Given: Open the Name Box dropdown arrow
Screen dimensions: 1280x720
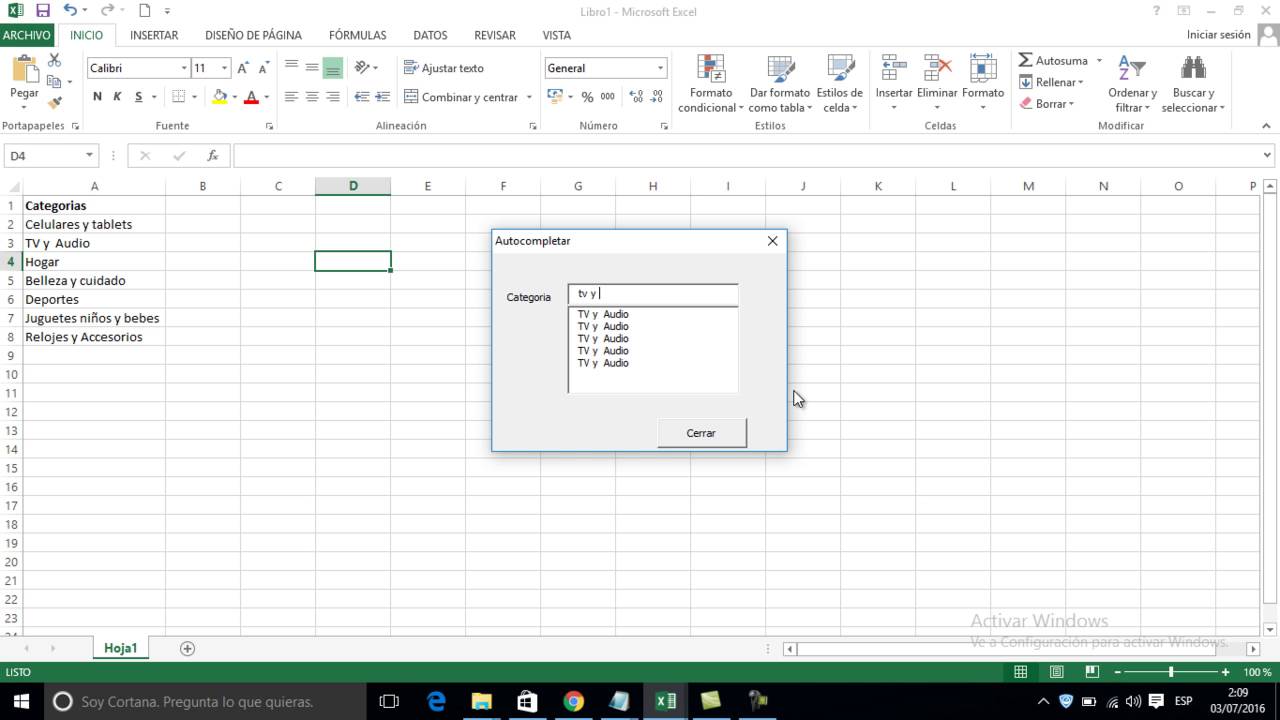Looking at the screenshot, I should (x=89, y=156).
